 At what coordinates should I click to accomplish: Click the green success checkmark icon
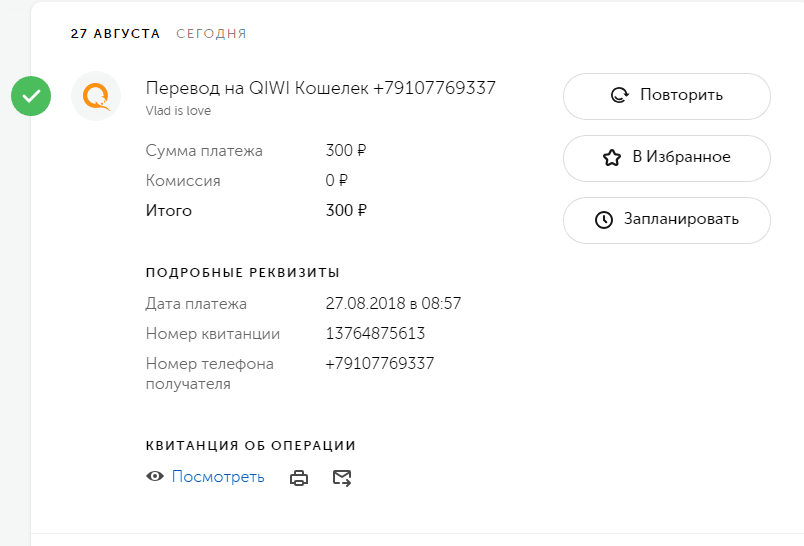coord(31,96)
